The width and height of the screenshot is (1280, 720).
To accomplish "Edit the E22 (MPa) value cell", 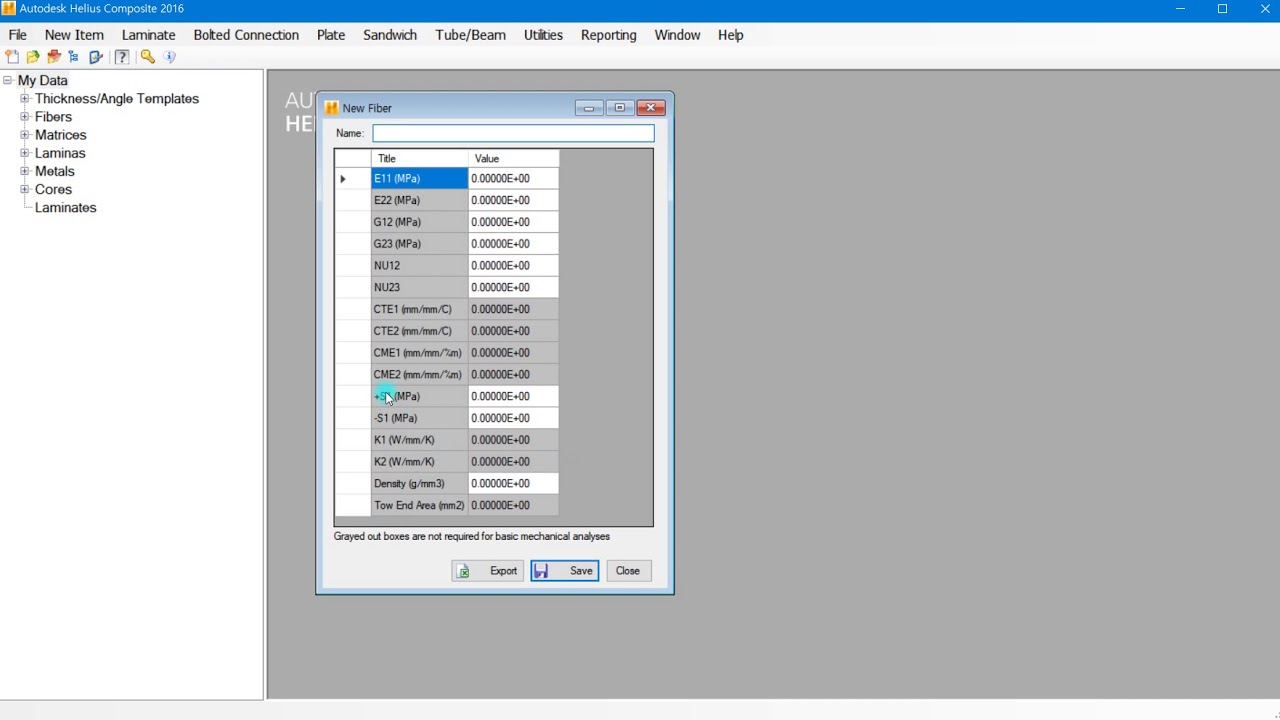I will [x=513, y=200].
